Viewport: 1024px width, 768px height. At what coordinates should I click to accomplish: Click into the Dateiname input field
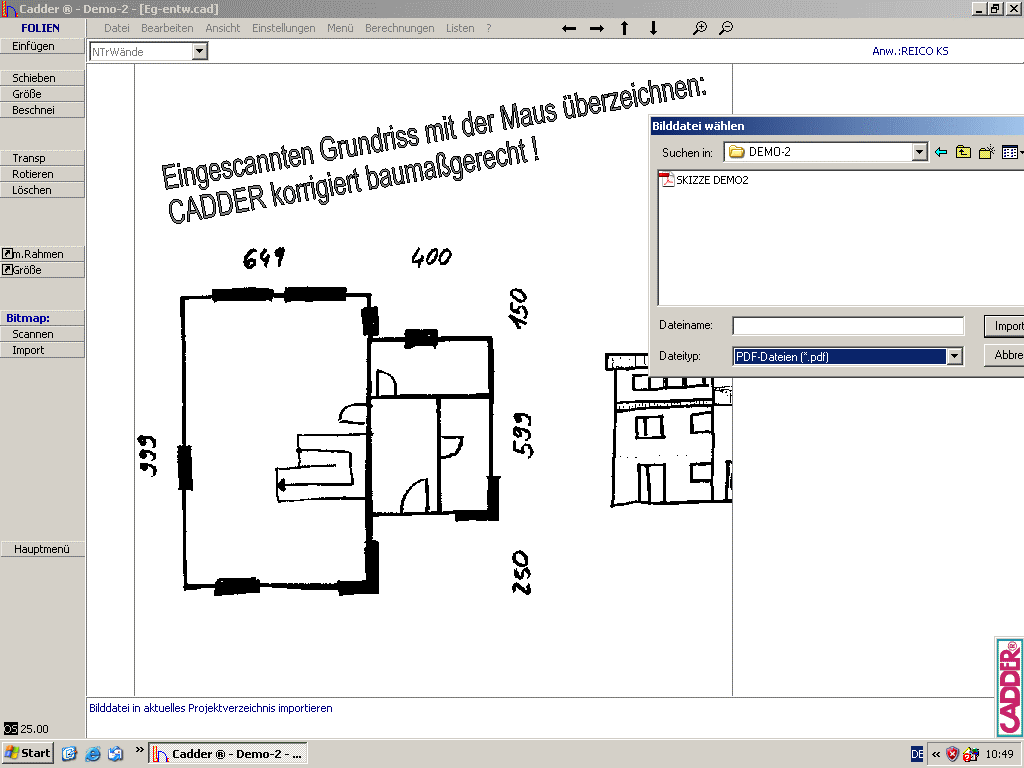[x=848, y=326]
